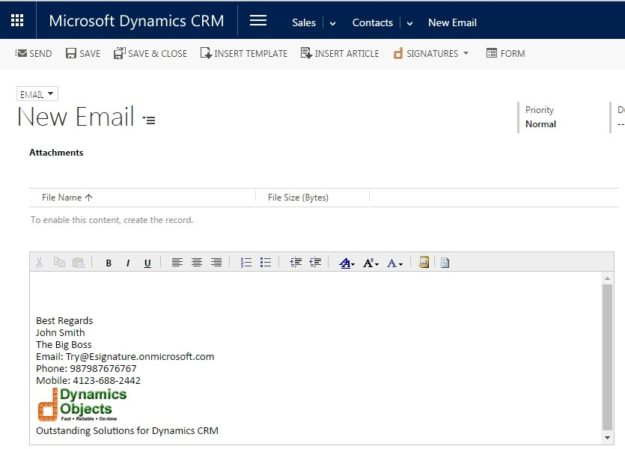Click the Paste icon in editor toolbar

[x=79, y=262]
